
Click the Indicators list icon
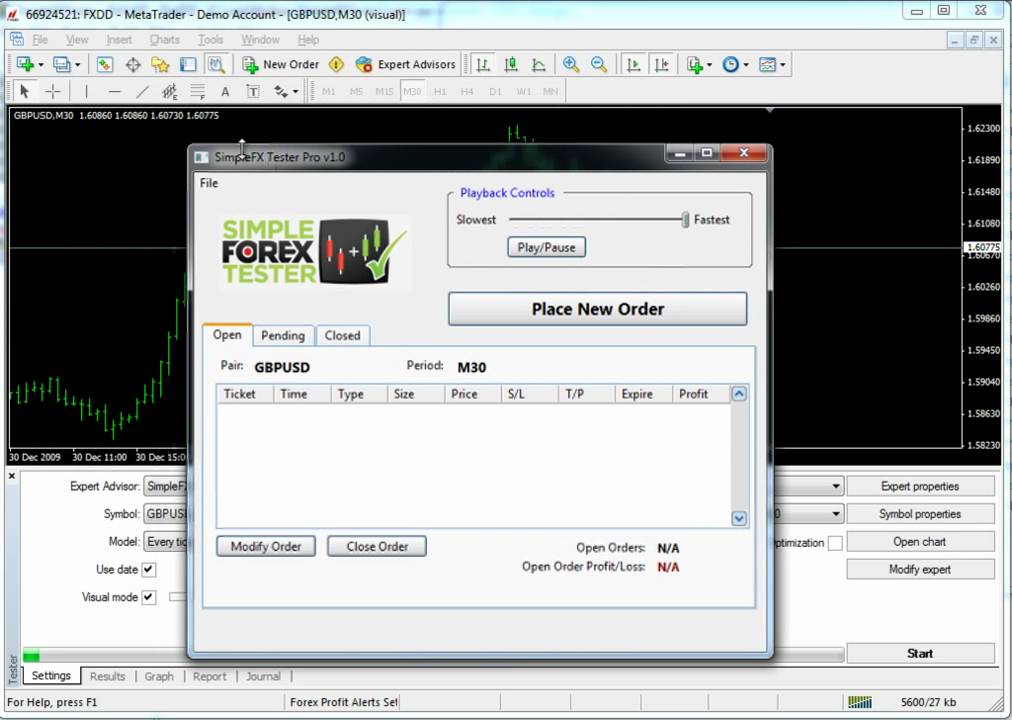click(x=694, y=65)
